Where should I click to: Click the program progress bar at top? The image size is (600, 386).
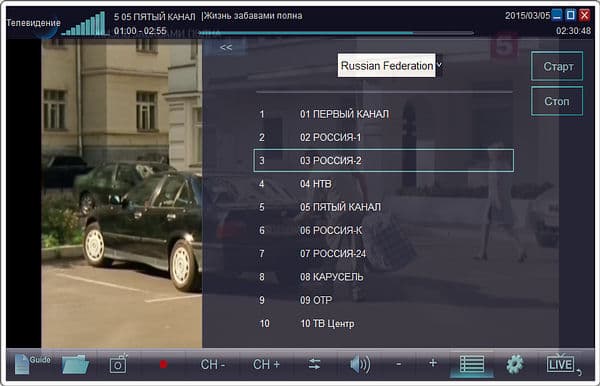point(336,33)
